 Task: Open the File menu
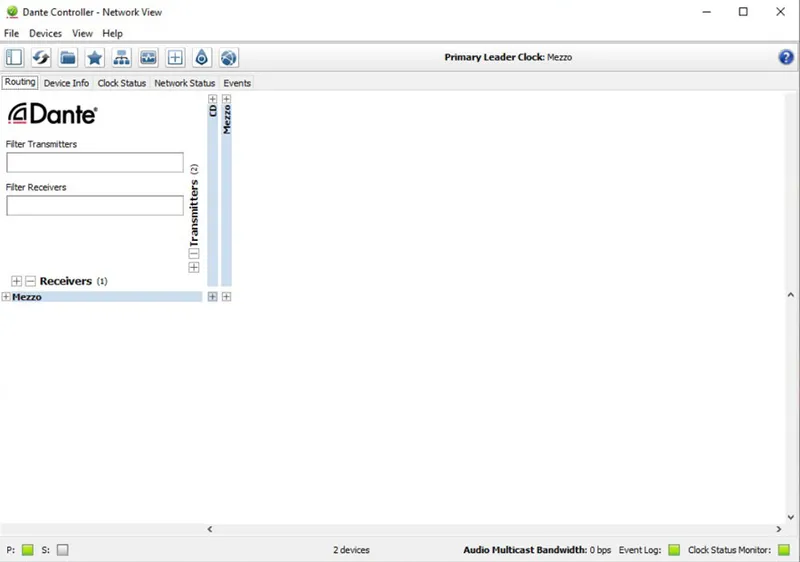pos(11,33)
